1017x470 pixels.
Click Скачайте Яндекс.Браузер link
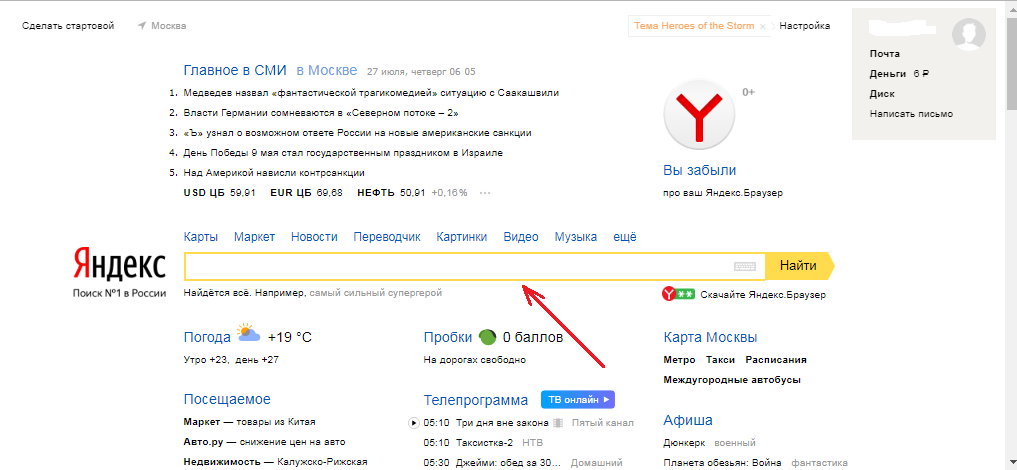pyautogui.click(x=763, y=295)
